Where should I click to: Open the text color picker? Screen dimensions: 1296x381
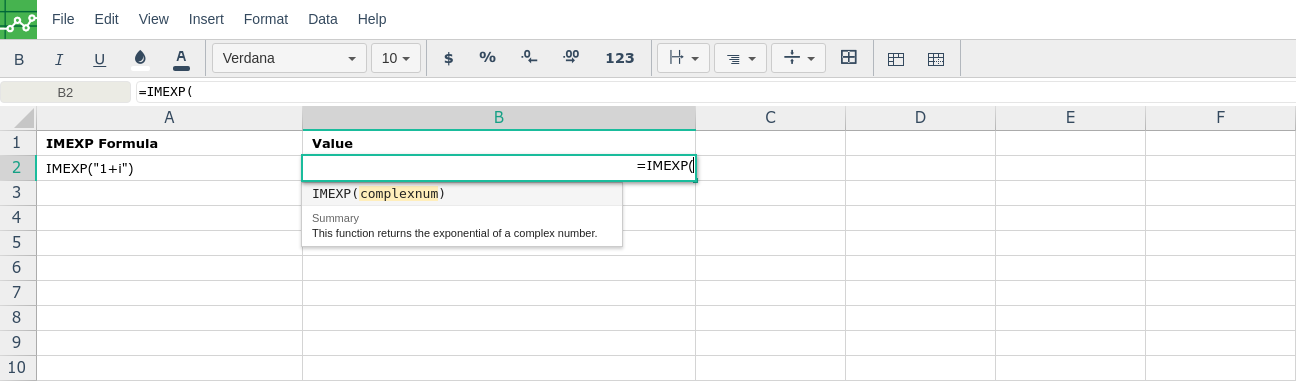click(x=181, y=59)
